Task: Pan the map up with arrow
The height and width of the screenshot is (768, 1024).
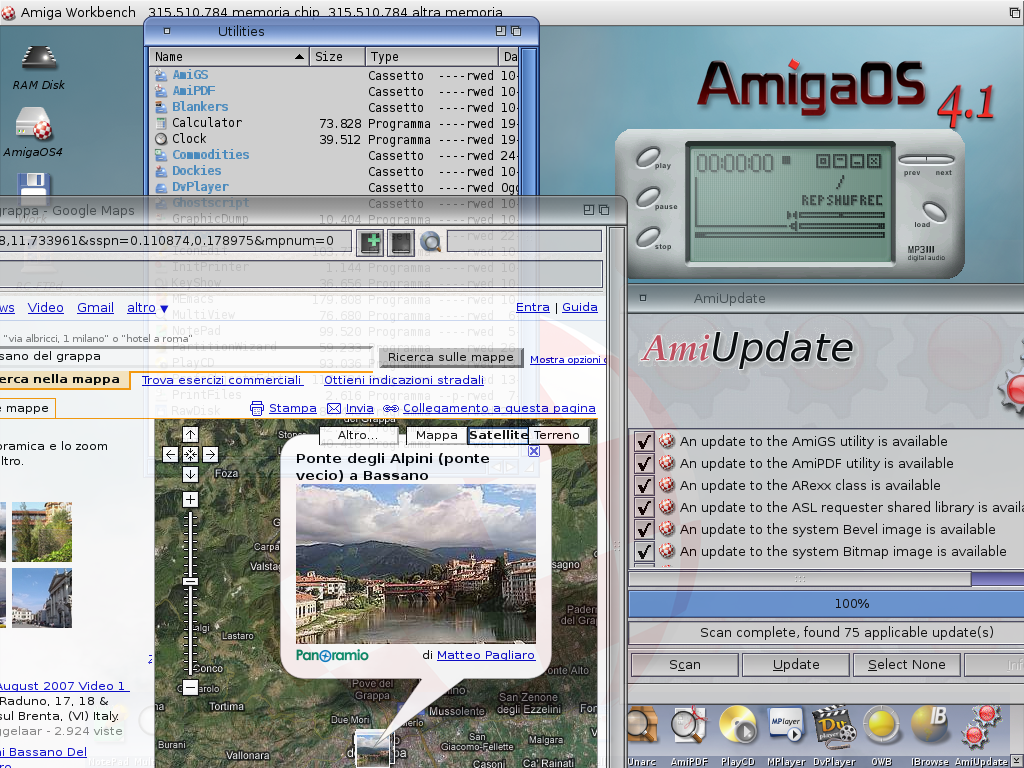Action: [190, 434]
